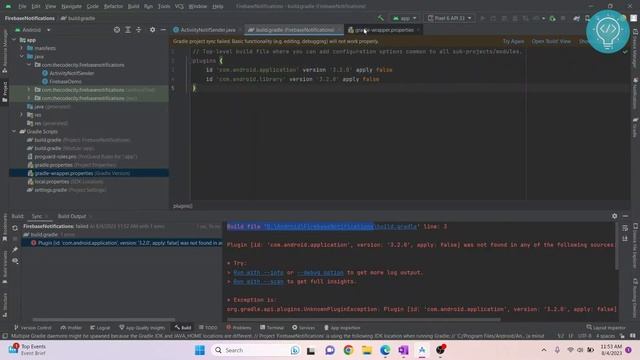
Task: Open the Refactor menu
Action: [113, 6]
